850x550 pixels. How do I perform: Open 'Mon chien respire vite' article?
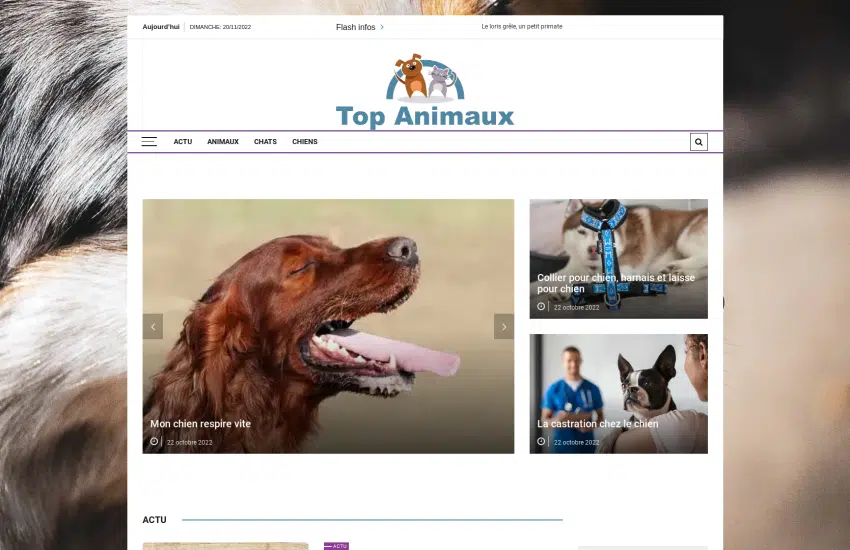[x=200, y=424]
